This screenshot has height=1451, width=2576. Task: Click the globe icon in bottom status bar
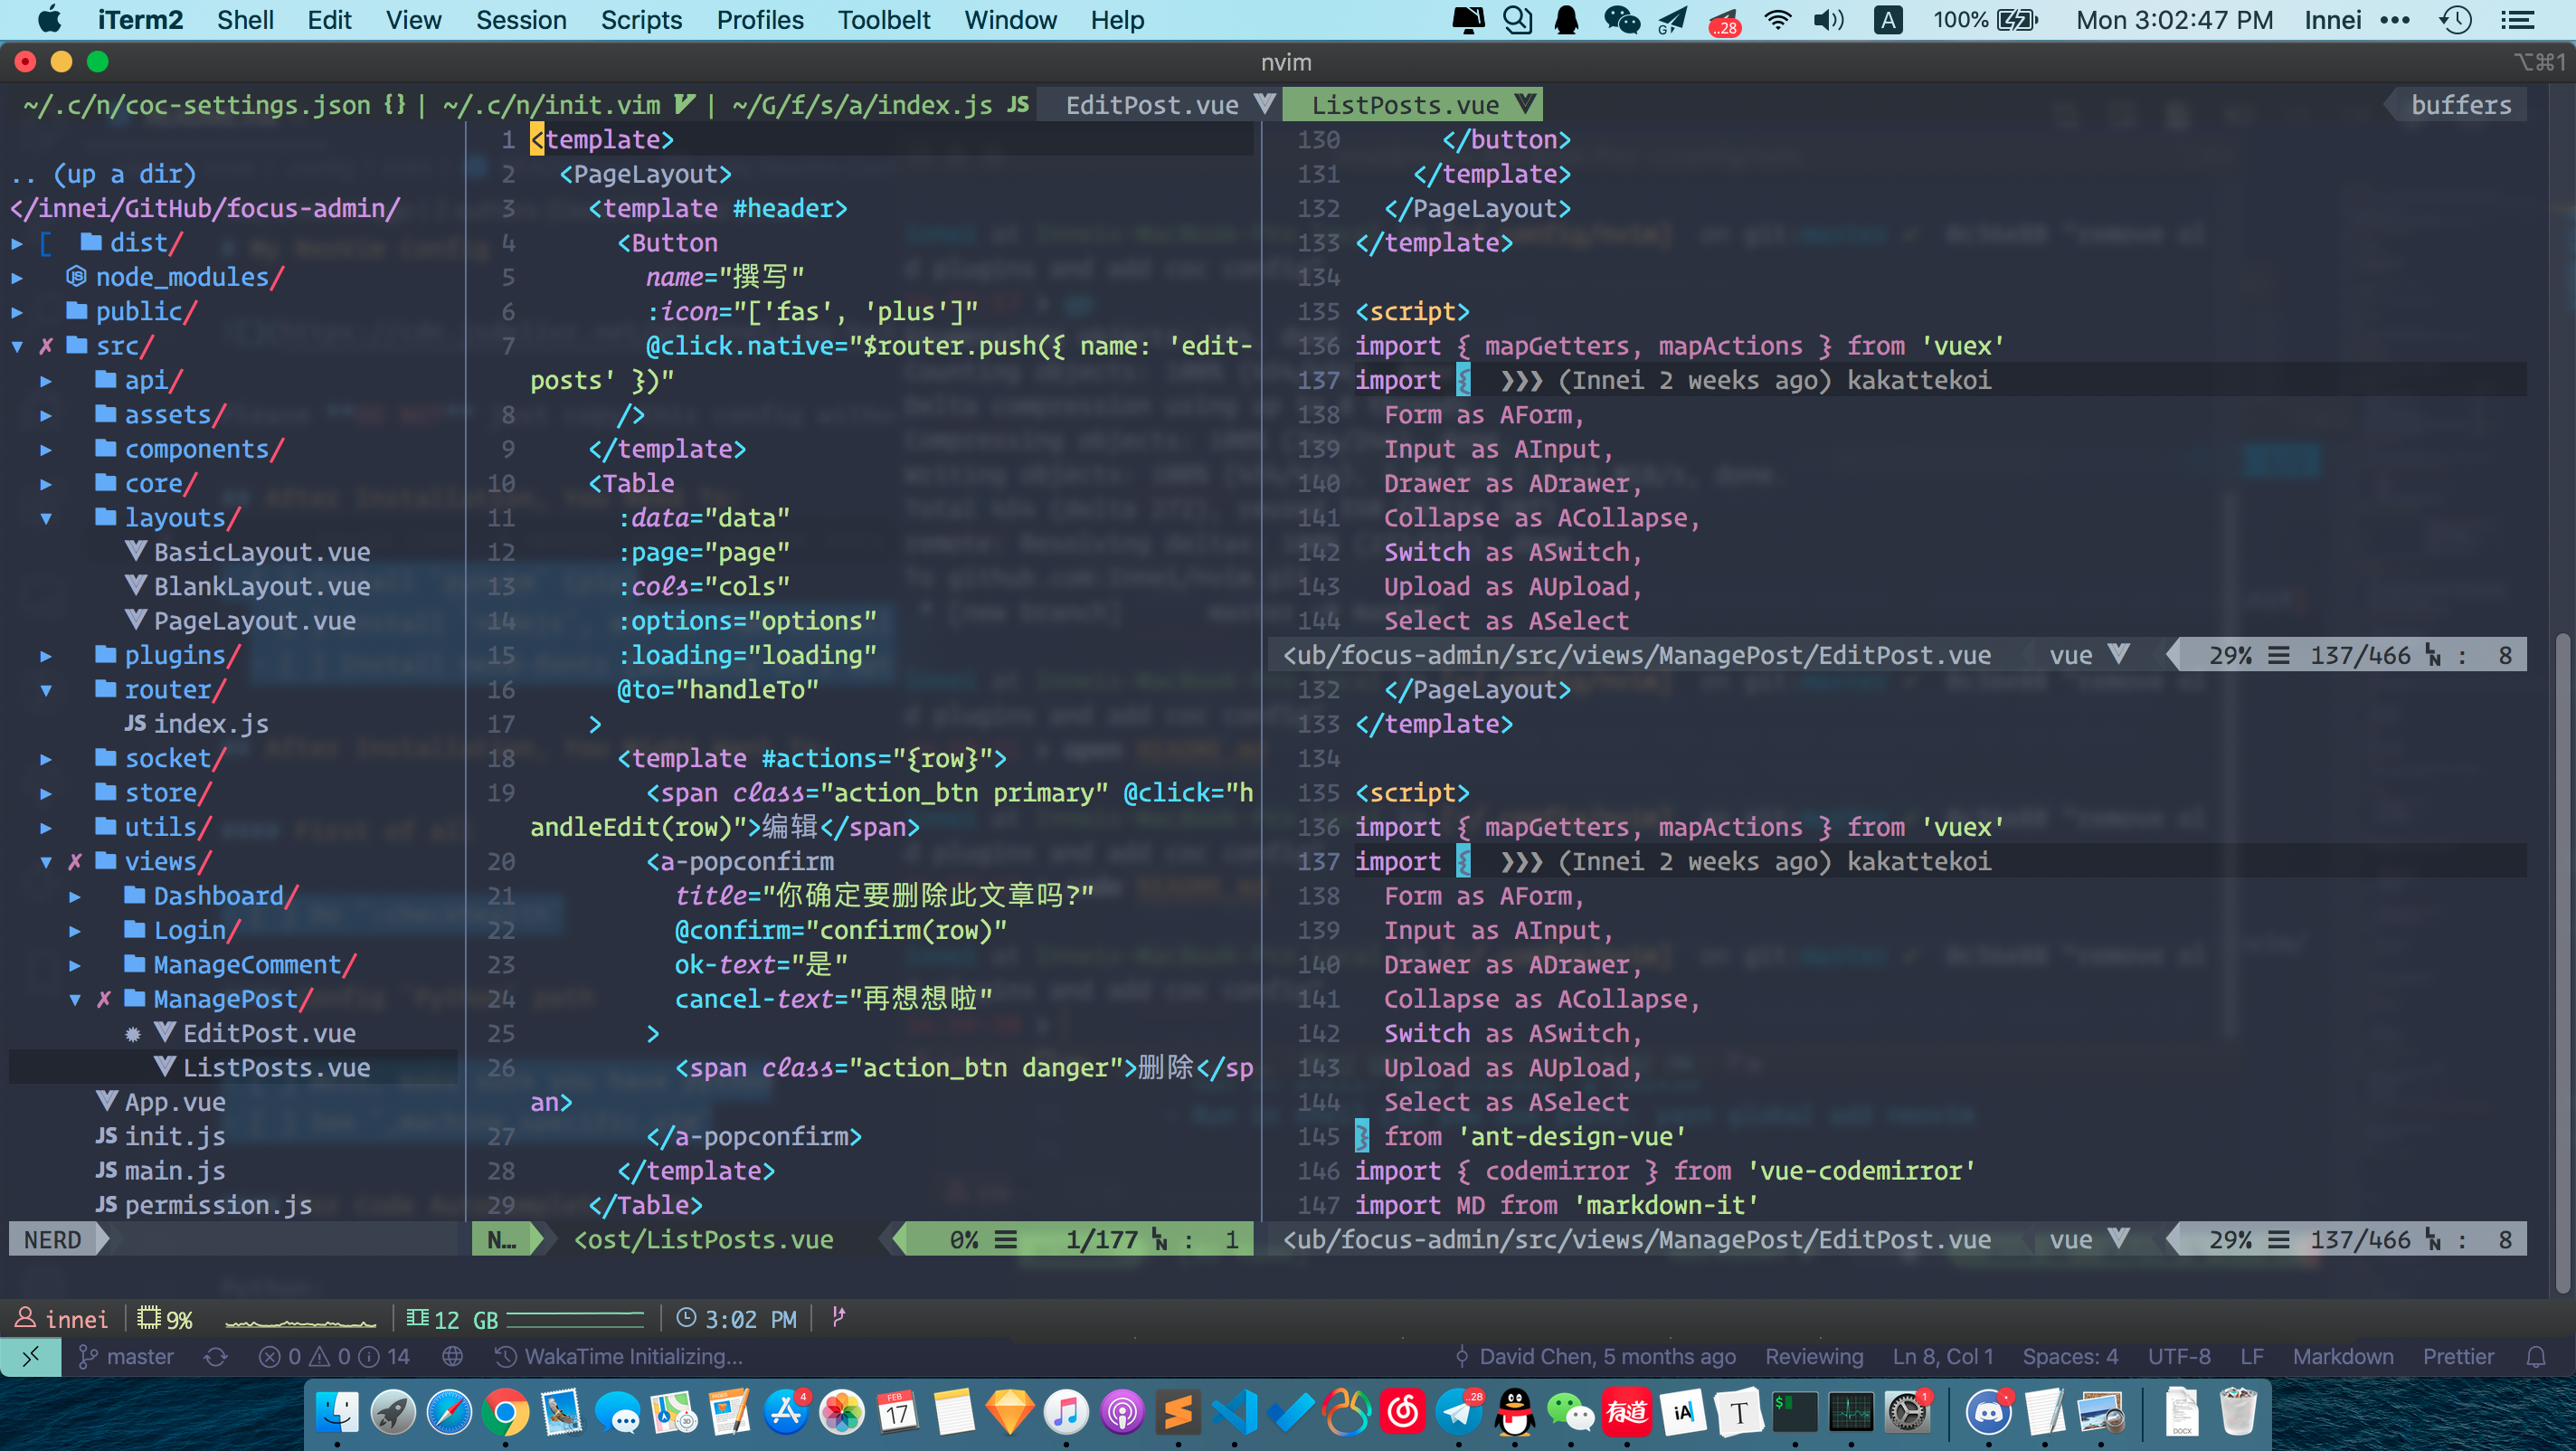(452, 1356)
